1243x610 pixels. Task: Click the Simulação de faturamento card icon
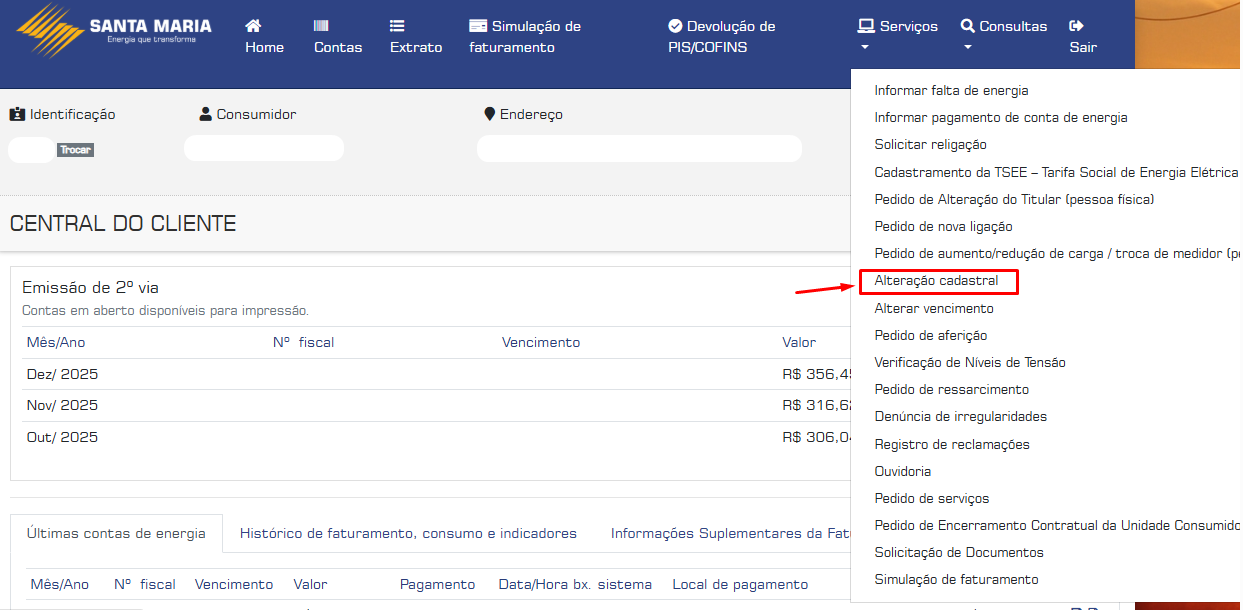click(478, 26)
